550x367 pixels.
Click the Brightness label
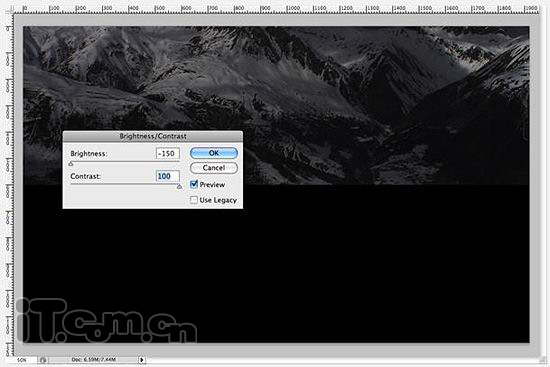click(x=89, y=154)
